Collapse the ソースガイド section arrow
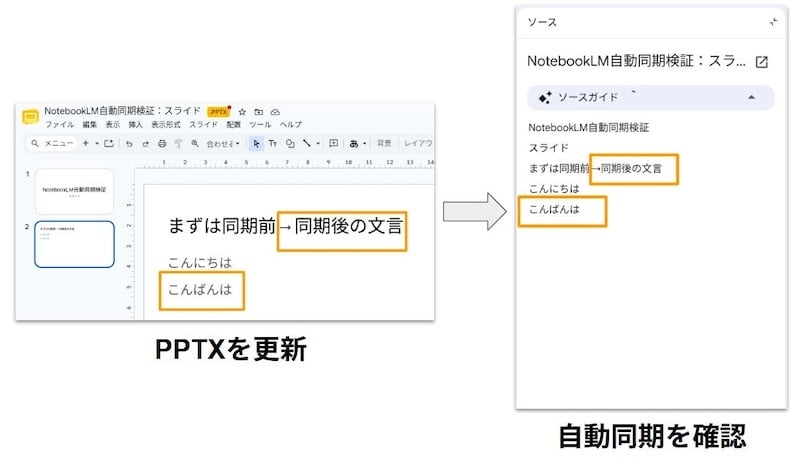The height and width of the screenshot is (460, 804). (x=751, y=97)
